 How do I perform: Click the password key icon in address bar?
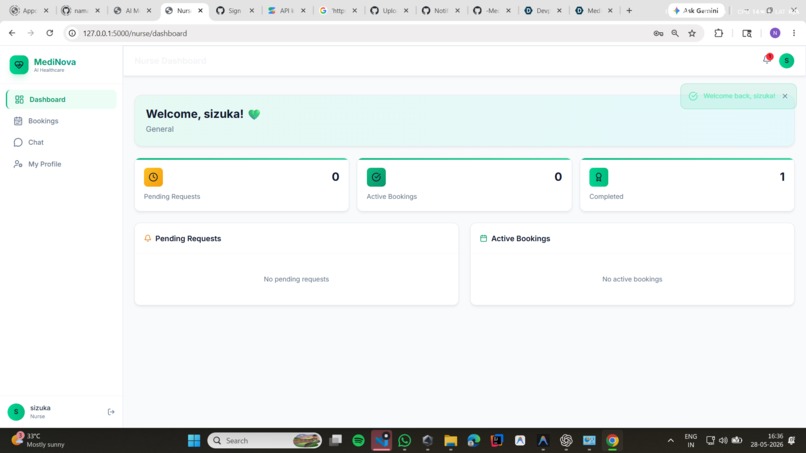pyautogui.click(x=658, y=33)
